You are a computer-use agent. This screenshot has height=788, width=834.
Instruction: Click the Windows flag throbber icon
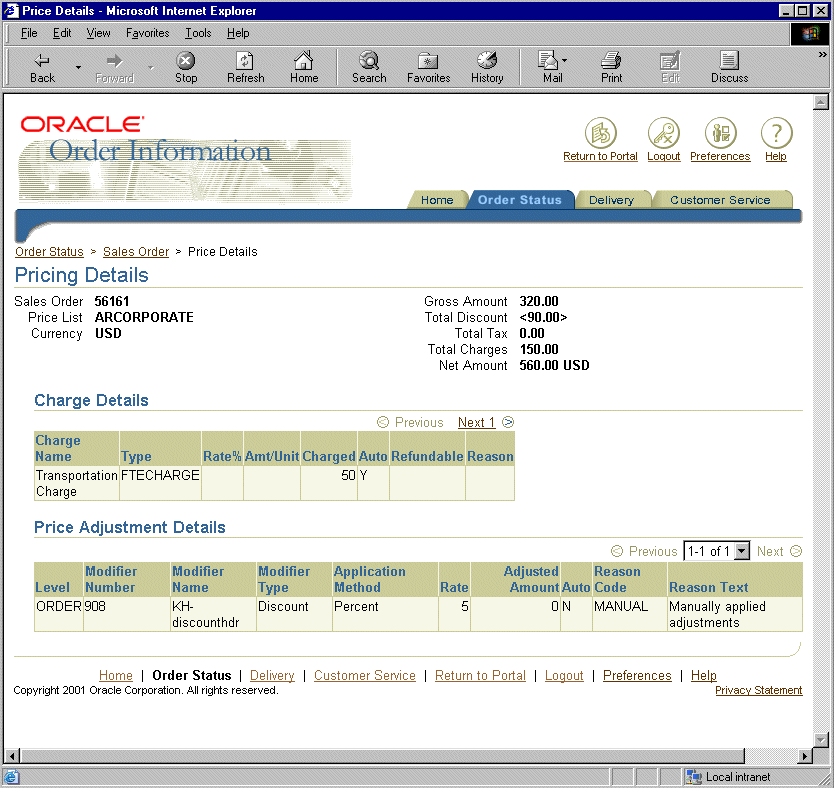[x=810, y=34]
